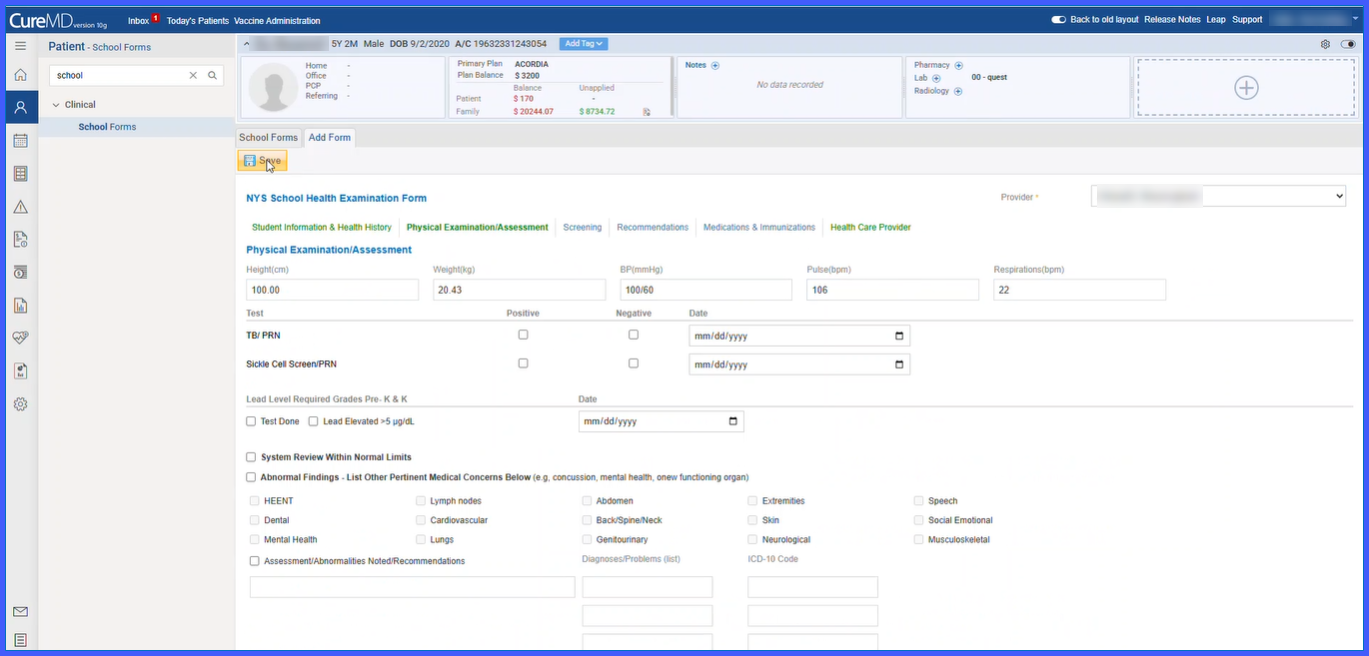Open the Screening form section

(582, 227)
